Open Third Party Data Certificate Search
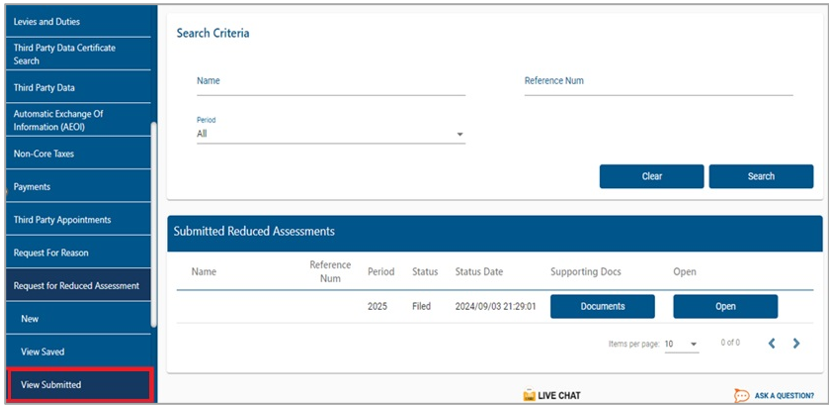Viewport: 832px width, 407px height. point(79,54)
